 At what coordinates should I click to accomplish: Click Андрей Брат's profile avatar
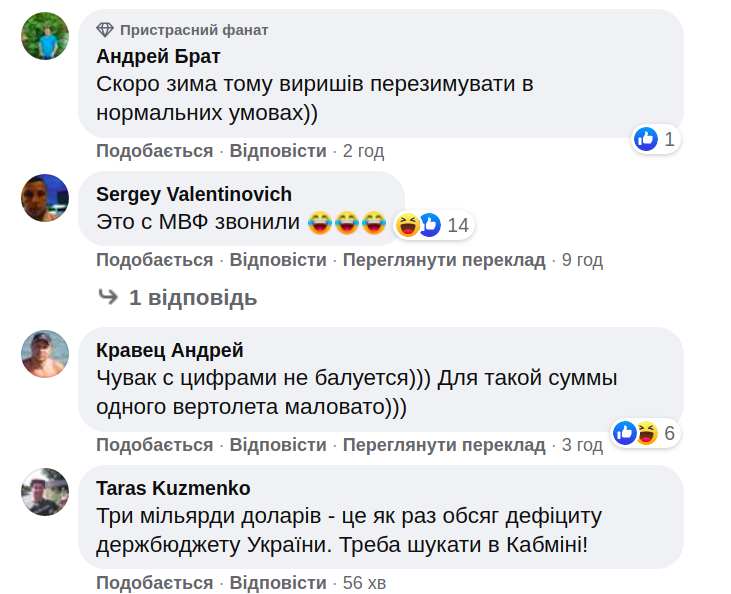pyautogui.click(x=45, y=36)
